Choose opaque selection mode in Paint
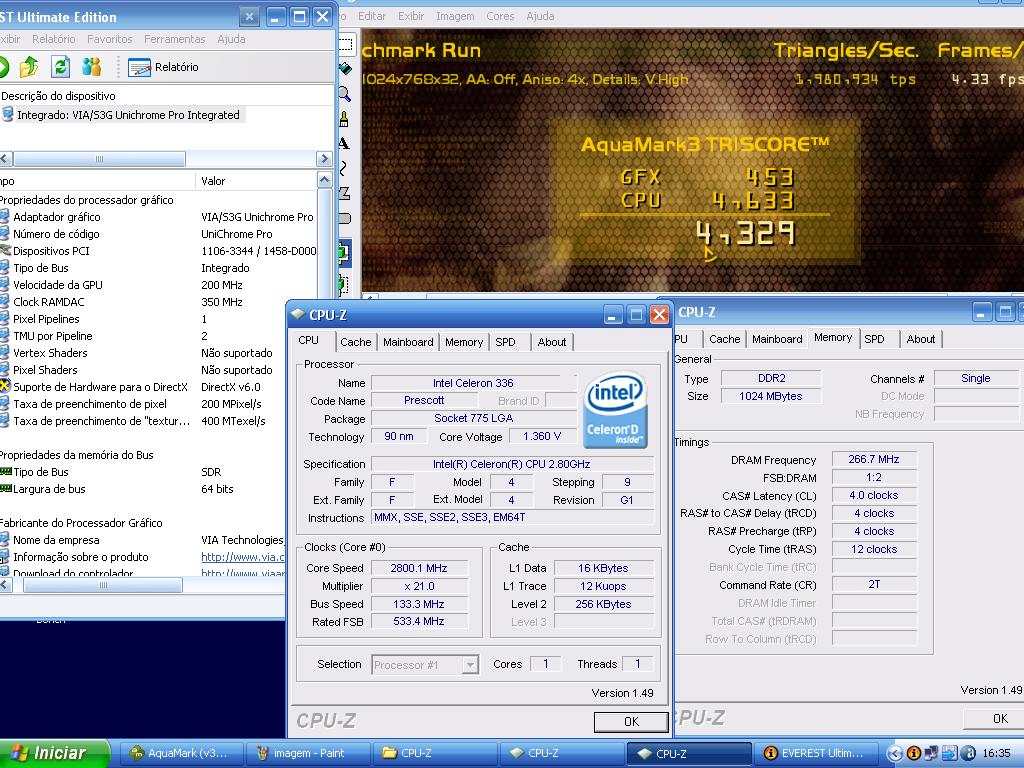 [x=344, y=252]
